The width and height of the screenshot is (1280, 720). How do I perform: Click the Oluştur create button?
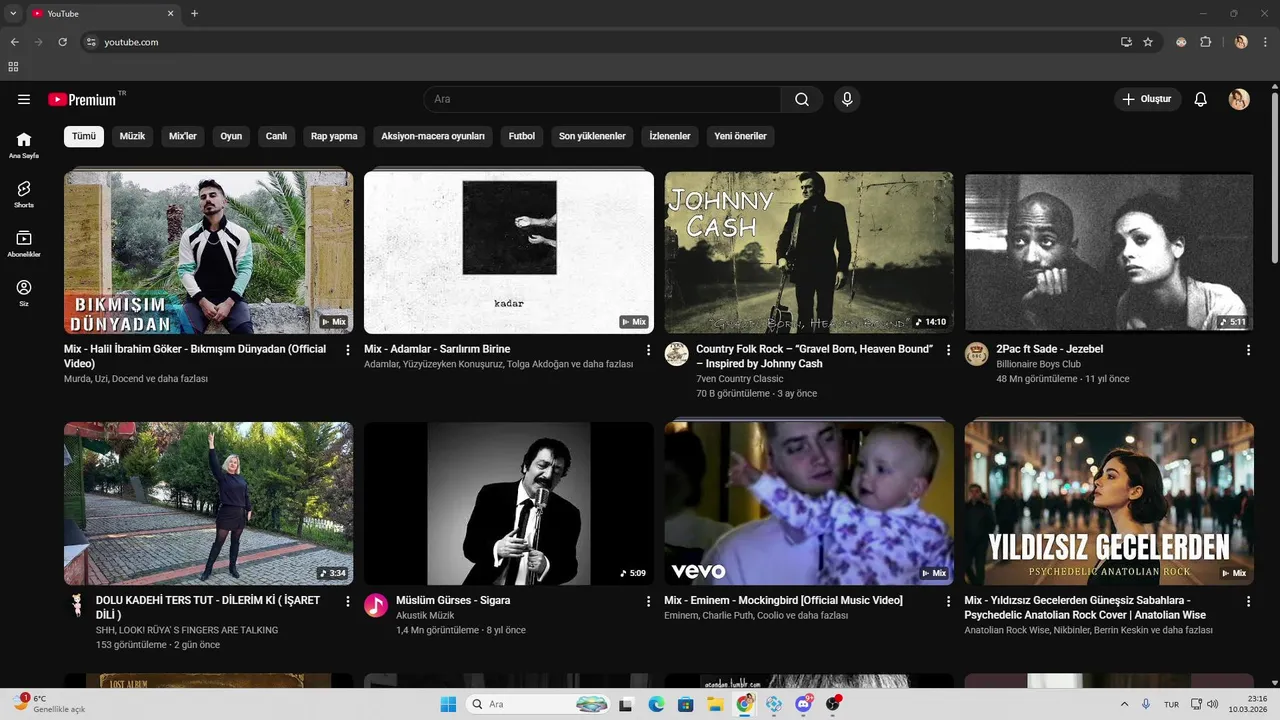(x=1147, y=99)
